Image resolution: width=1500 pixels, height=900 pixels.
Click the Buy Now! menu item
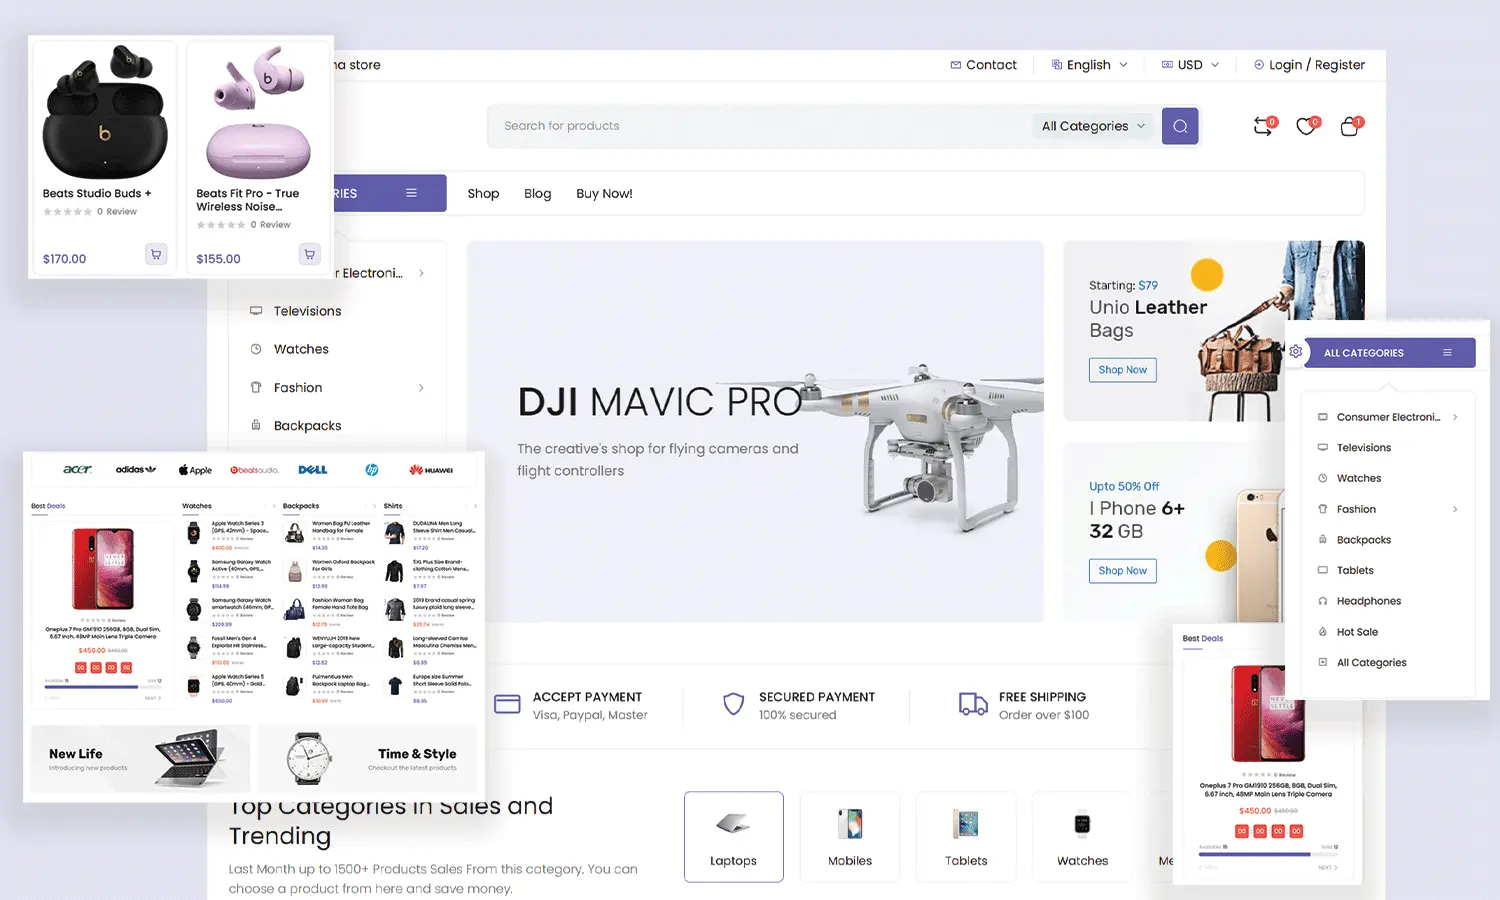coord(604,193)
